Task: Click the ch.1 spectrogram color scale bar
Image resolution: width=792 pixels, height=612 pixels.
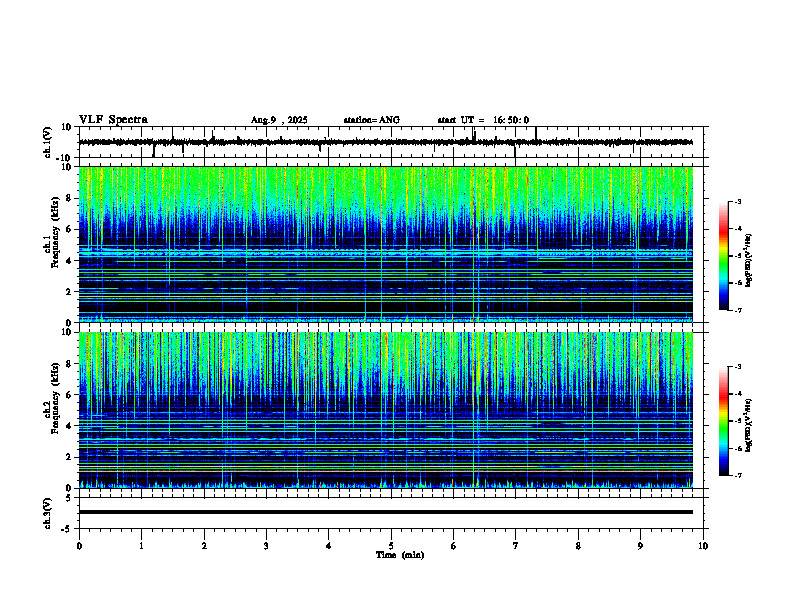Action: (x=724, y=256)
